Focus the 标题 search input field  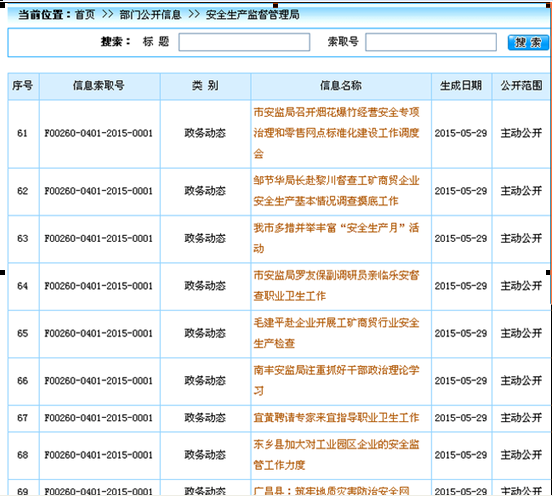pos(244,42)
